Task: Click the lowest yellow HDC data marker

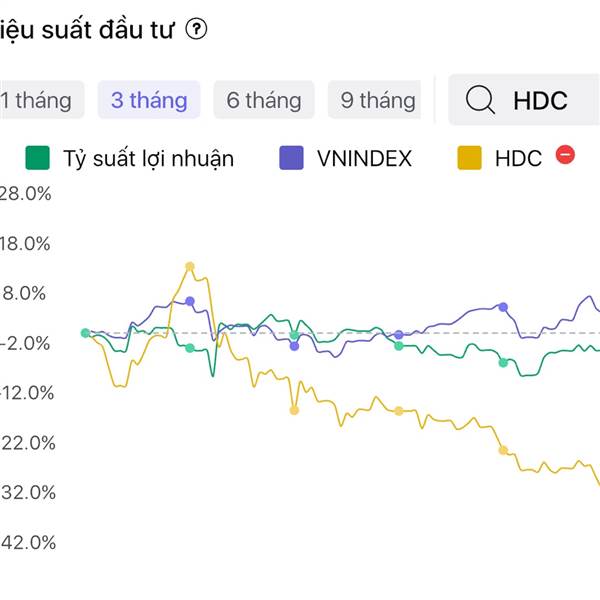Action: (503, 450)
